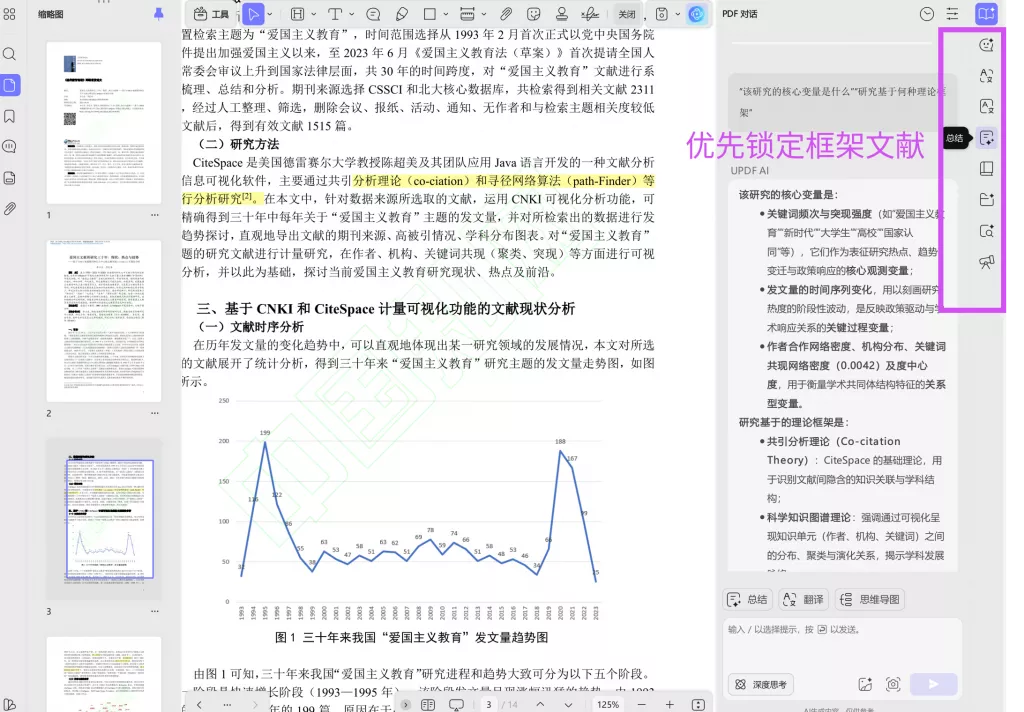Select the pencil annotation tool
The image size is (1024, 712).
click(x=403, y=14)
